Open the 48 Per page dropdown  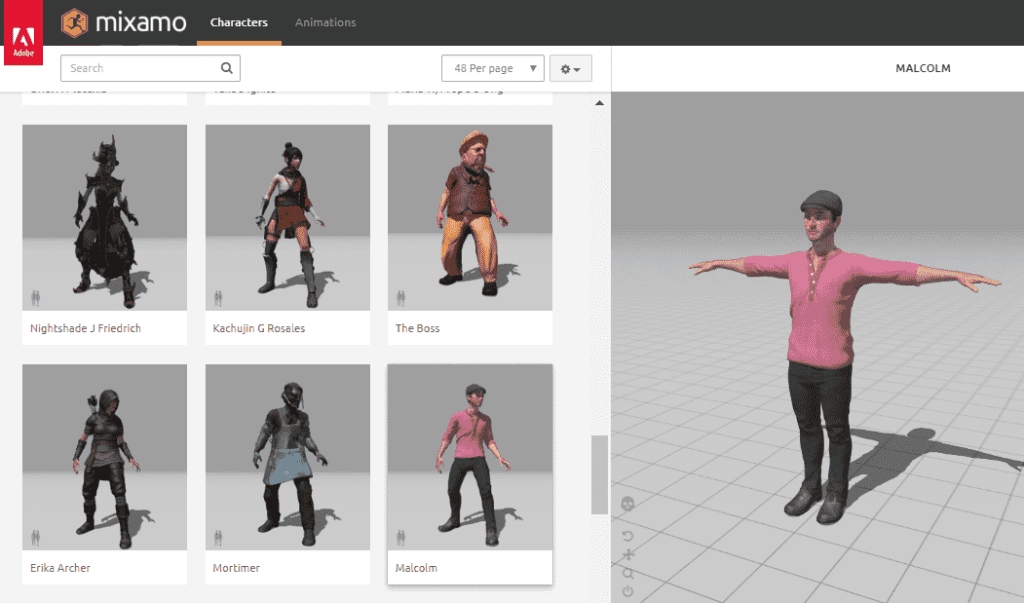point(492,67)
